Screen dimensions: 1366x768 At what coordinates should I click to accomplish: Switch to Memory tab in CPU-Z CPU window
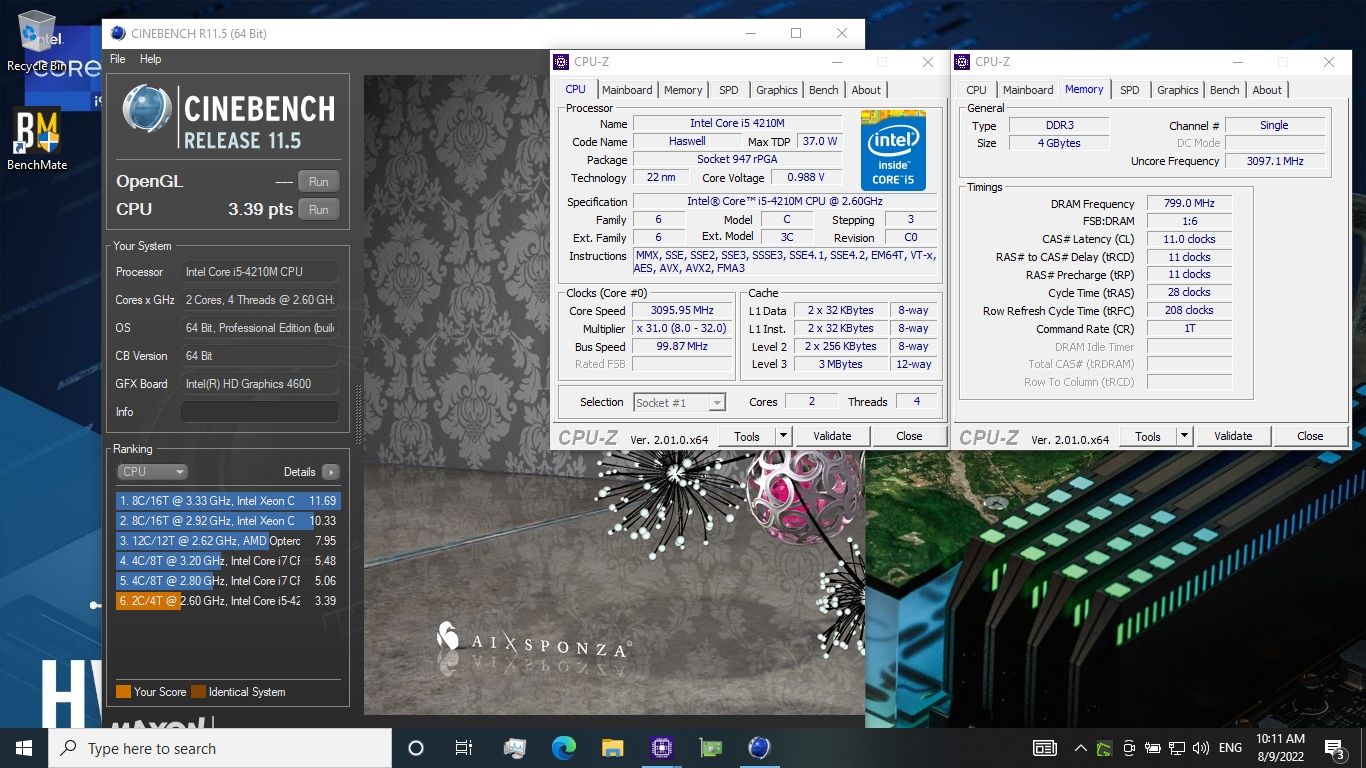click(x=683, y=90)
